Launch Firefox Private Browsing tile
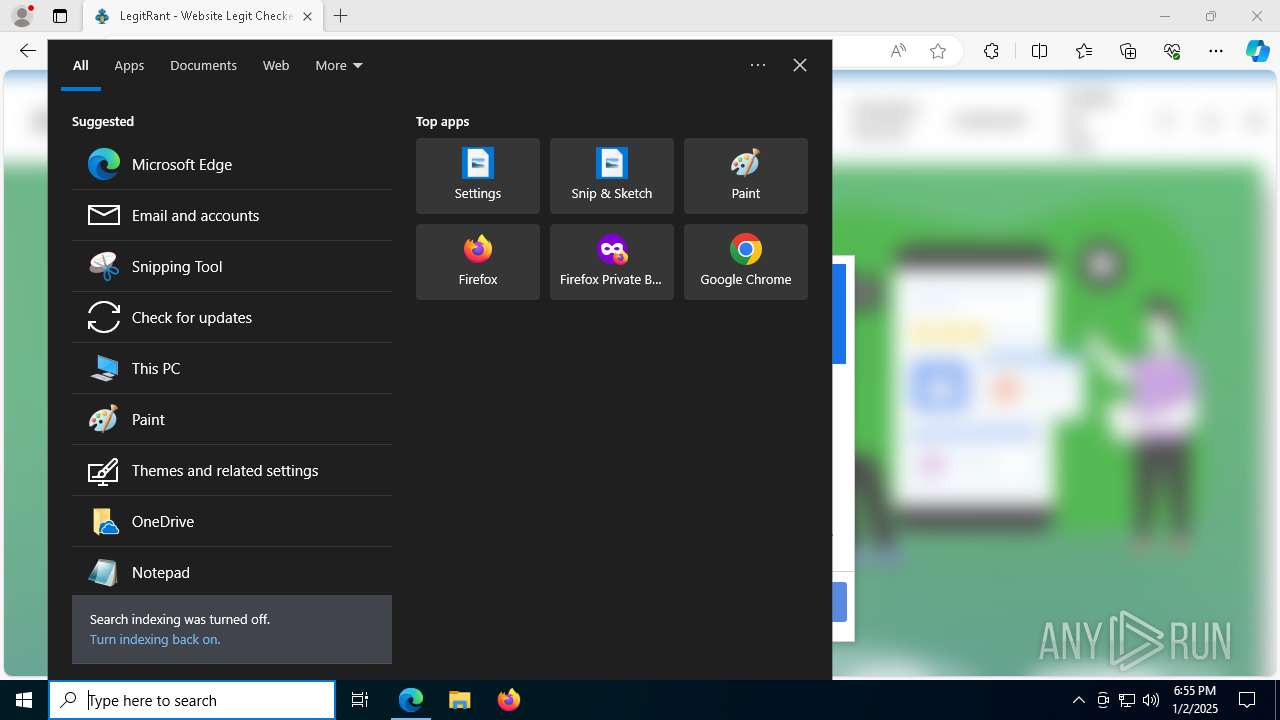 point(612,262)
